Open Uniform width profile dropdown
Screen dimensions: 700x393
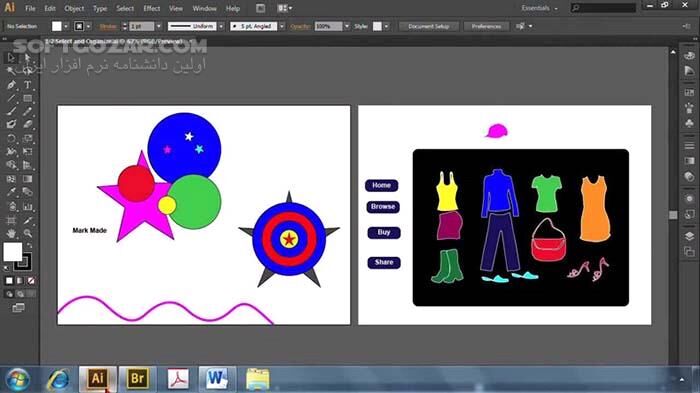coord(221,26)
